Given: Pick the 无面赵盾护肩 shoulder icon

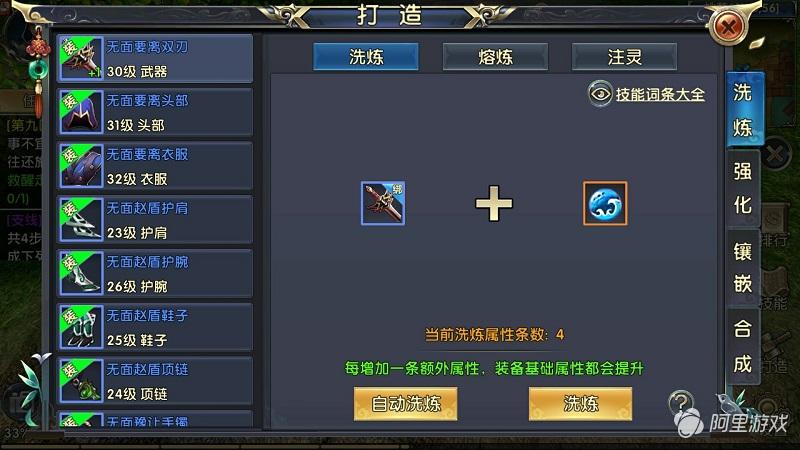Looking at the screenshot, I should (x=81, y=219).
